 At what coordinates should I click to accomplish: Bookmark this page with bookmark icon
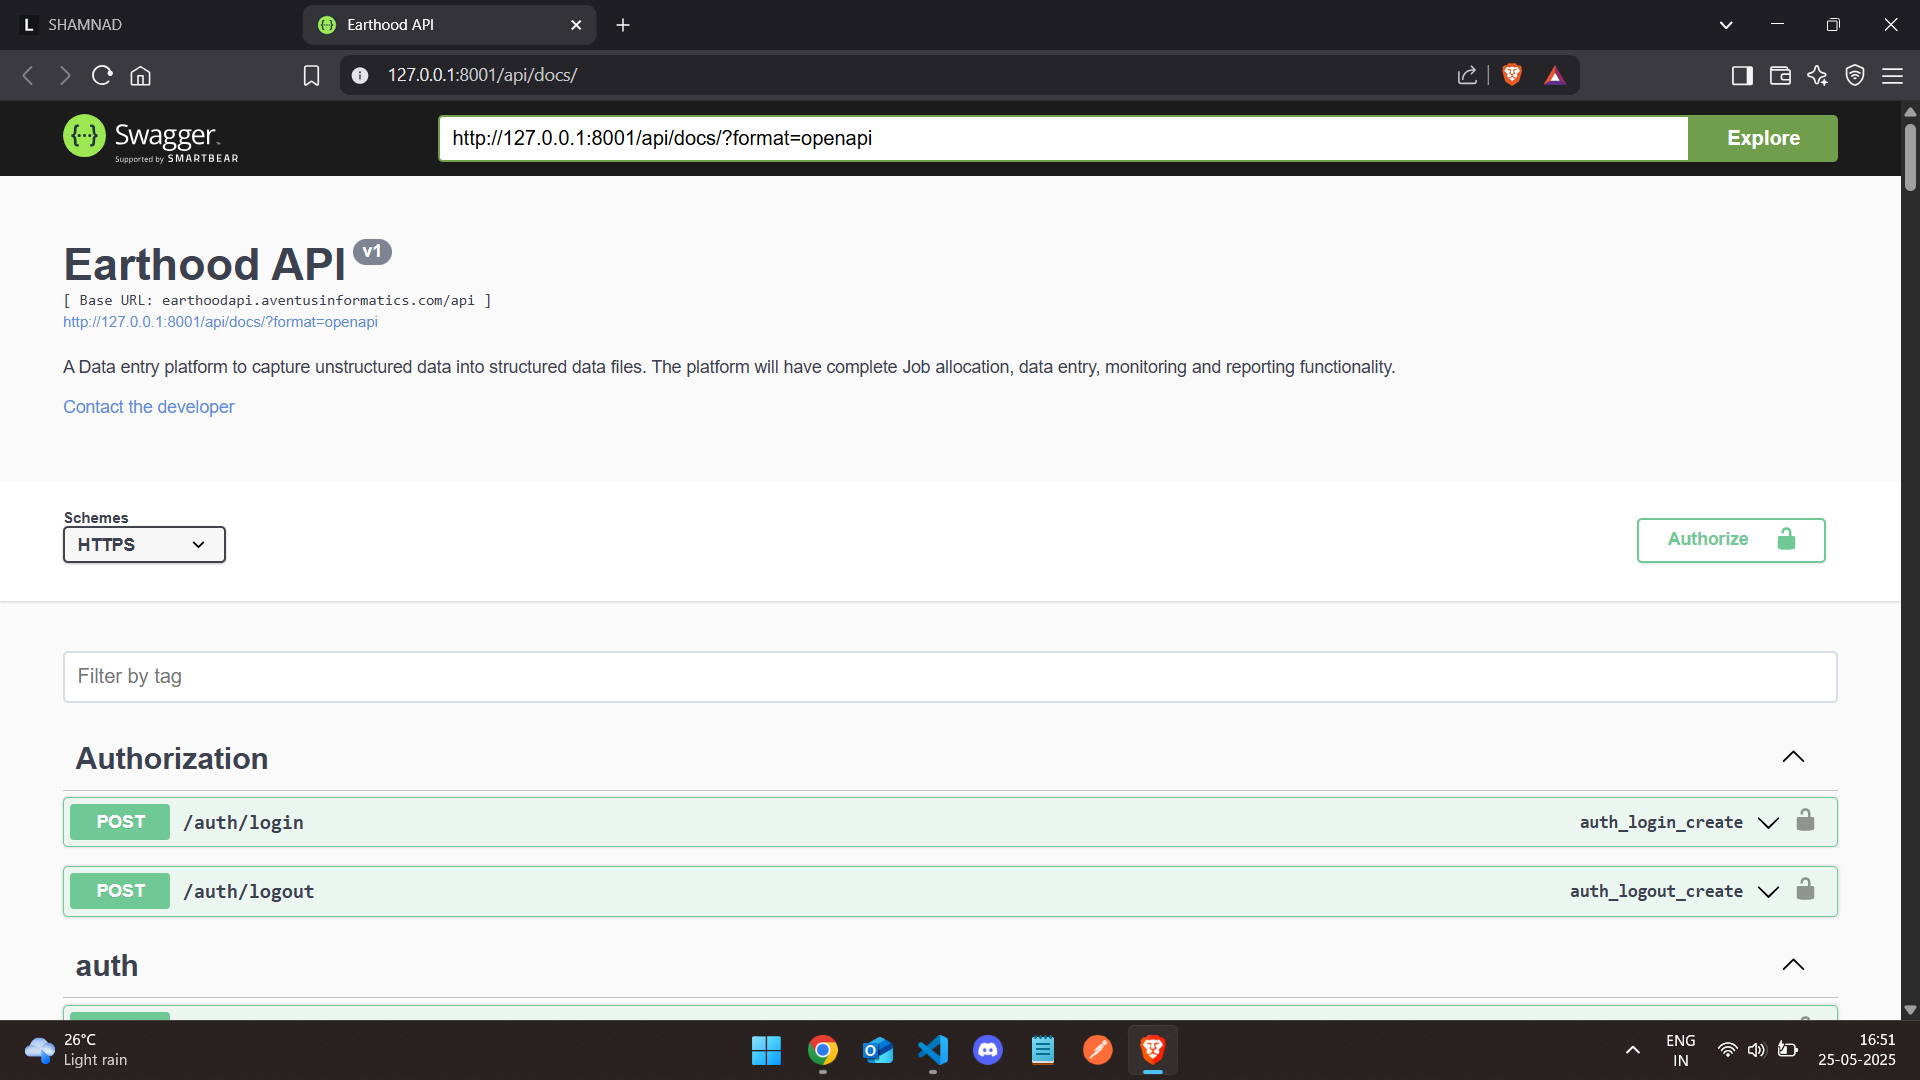(311, 75)
